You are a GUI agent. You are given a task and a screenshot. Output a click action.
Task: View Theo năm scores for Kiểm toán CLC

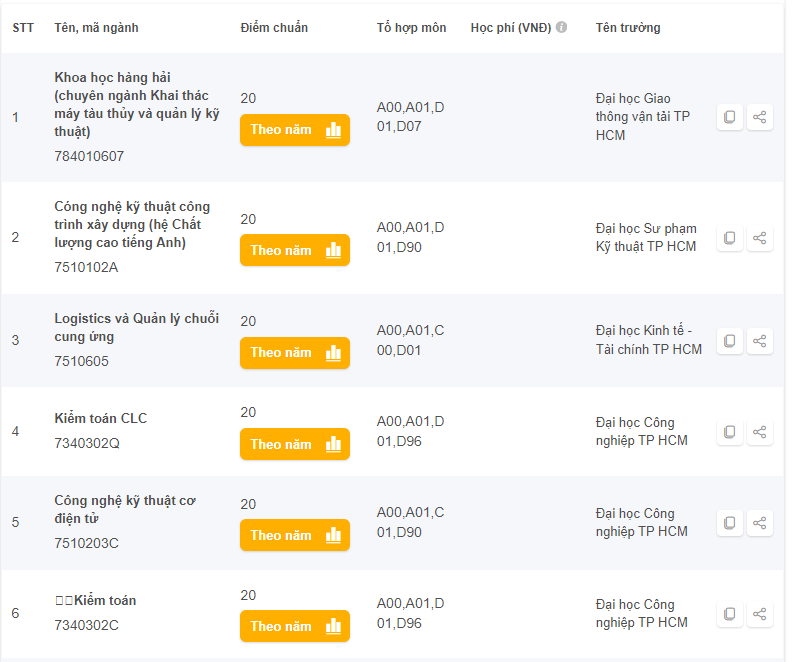tap(295, 444)
